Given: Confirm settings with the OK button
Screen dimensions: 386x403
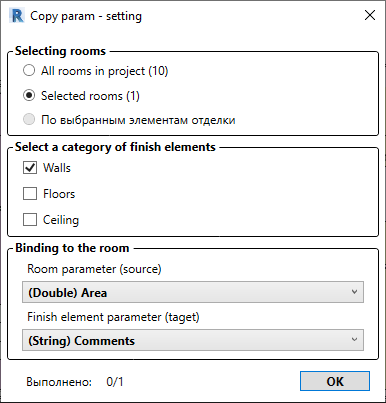Looking at the screenshot, I should coord(335,381).
